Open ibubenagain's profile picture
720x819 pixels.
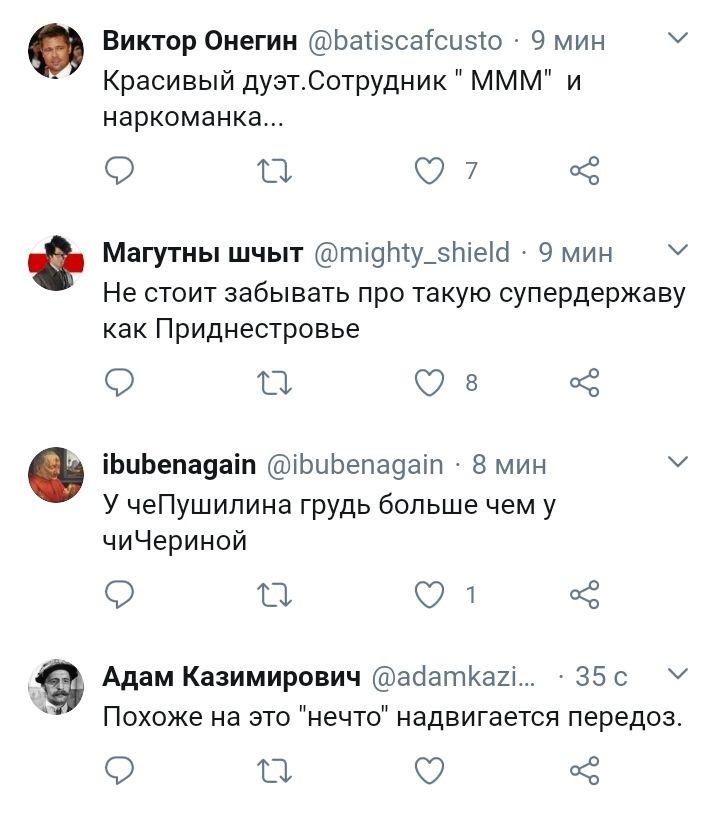(55, 474)
